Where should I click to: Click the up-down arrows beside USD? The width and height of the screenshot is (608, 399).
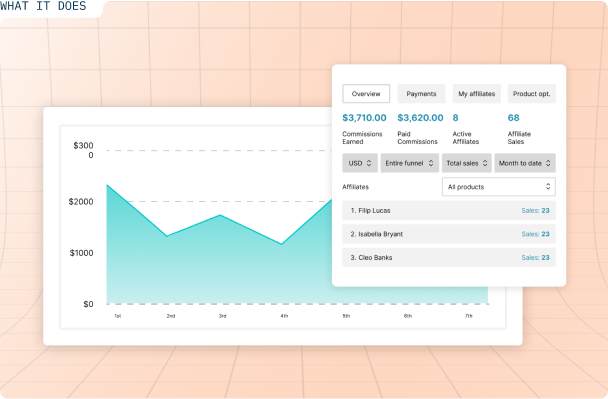click(x=369, y=163)
